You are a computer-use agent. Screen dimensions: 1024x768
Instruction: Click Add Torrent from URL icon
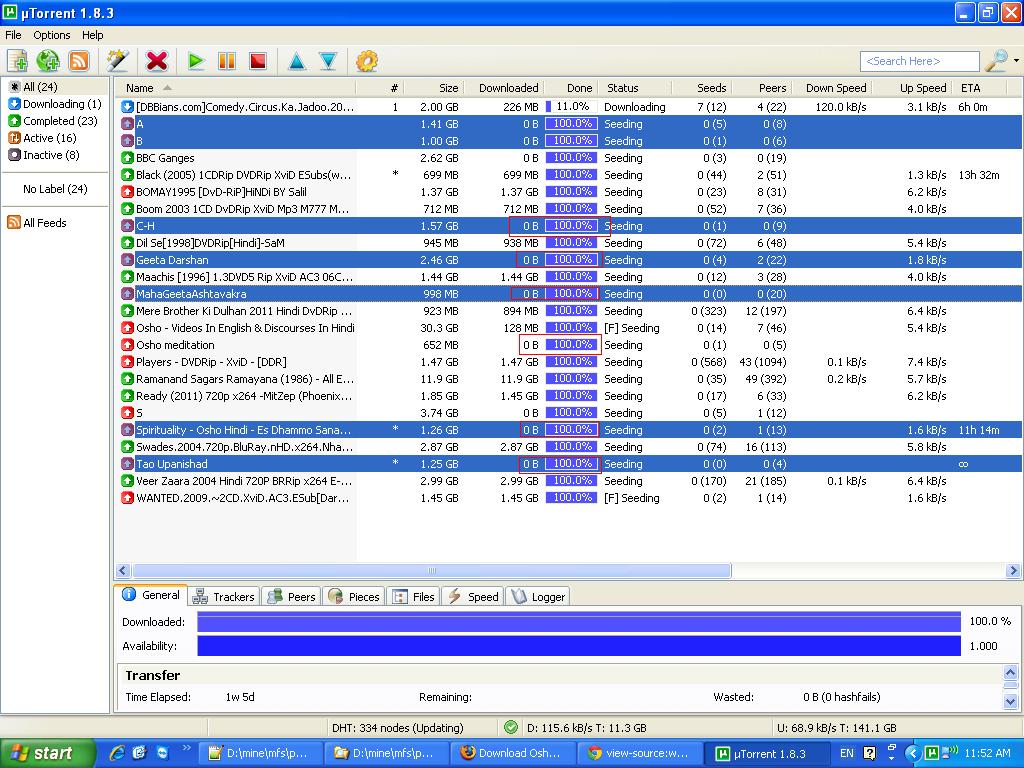point(48,62)
